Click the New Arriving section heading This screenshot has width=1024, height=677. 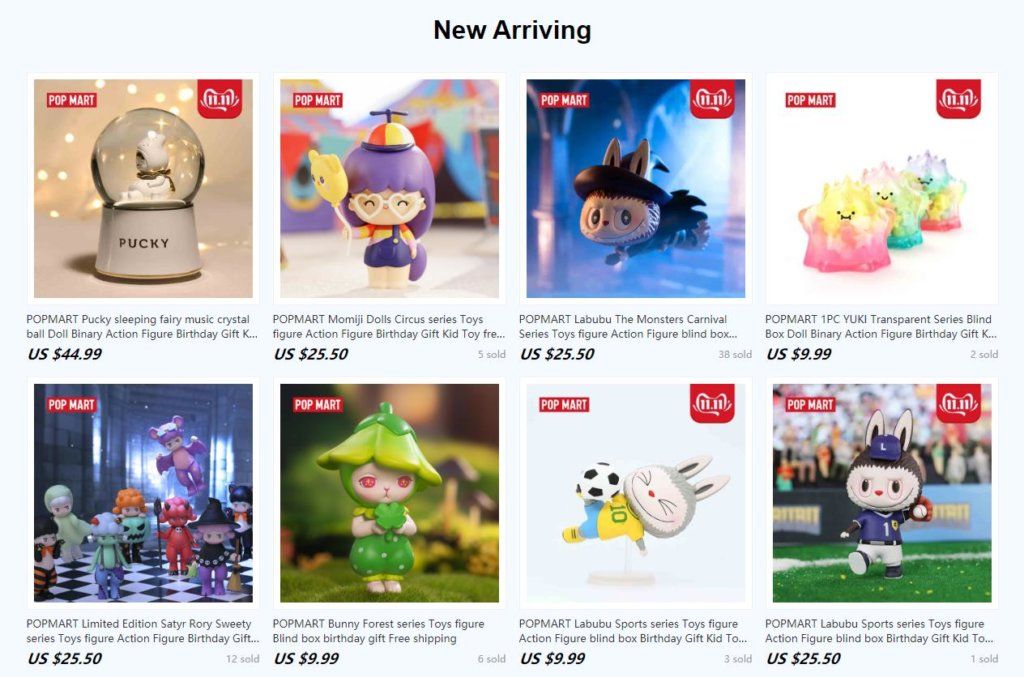[x=513, y=30]
